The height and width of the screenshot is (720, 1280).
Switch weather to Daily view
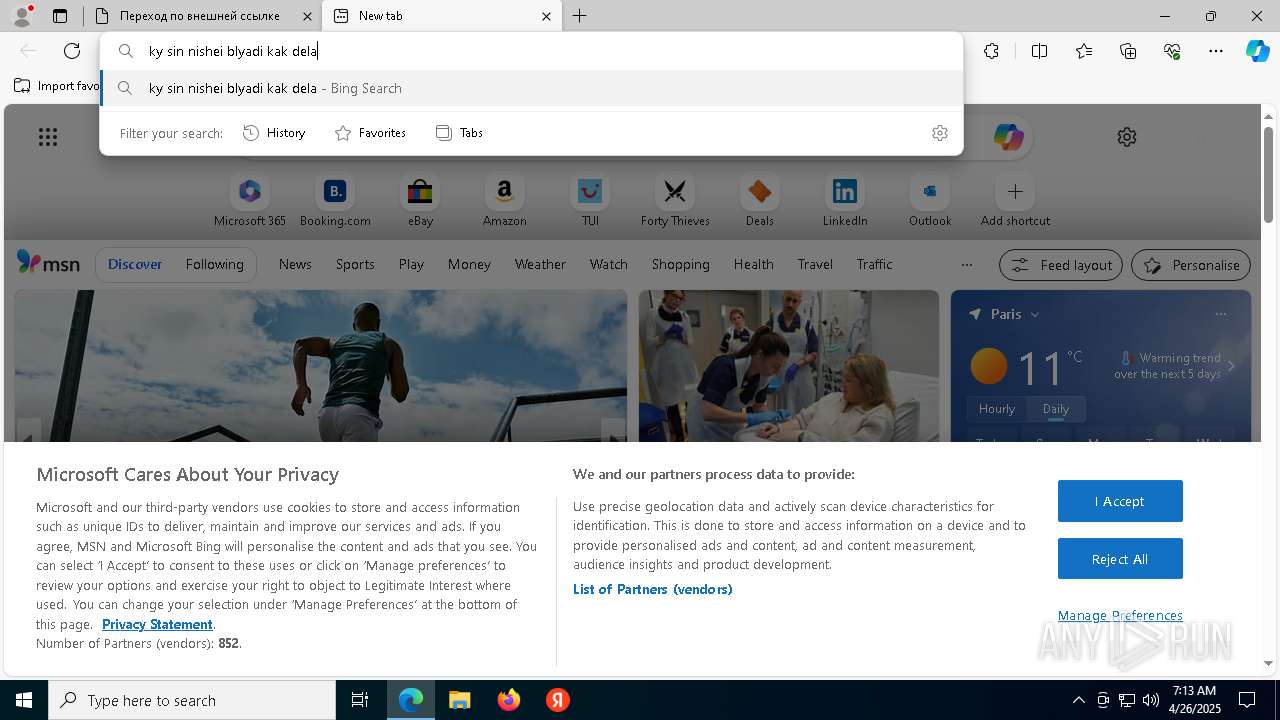[1056, 409]
